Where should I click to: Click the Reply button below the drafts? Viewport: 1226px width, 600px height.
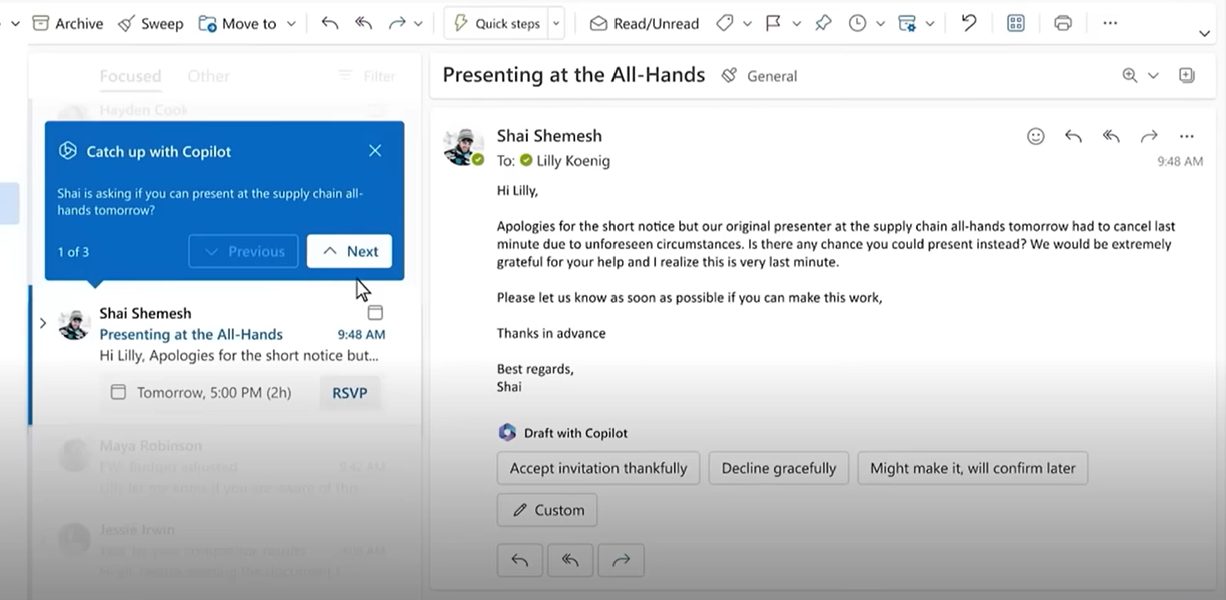click(520, 561)
